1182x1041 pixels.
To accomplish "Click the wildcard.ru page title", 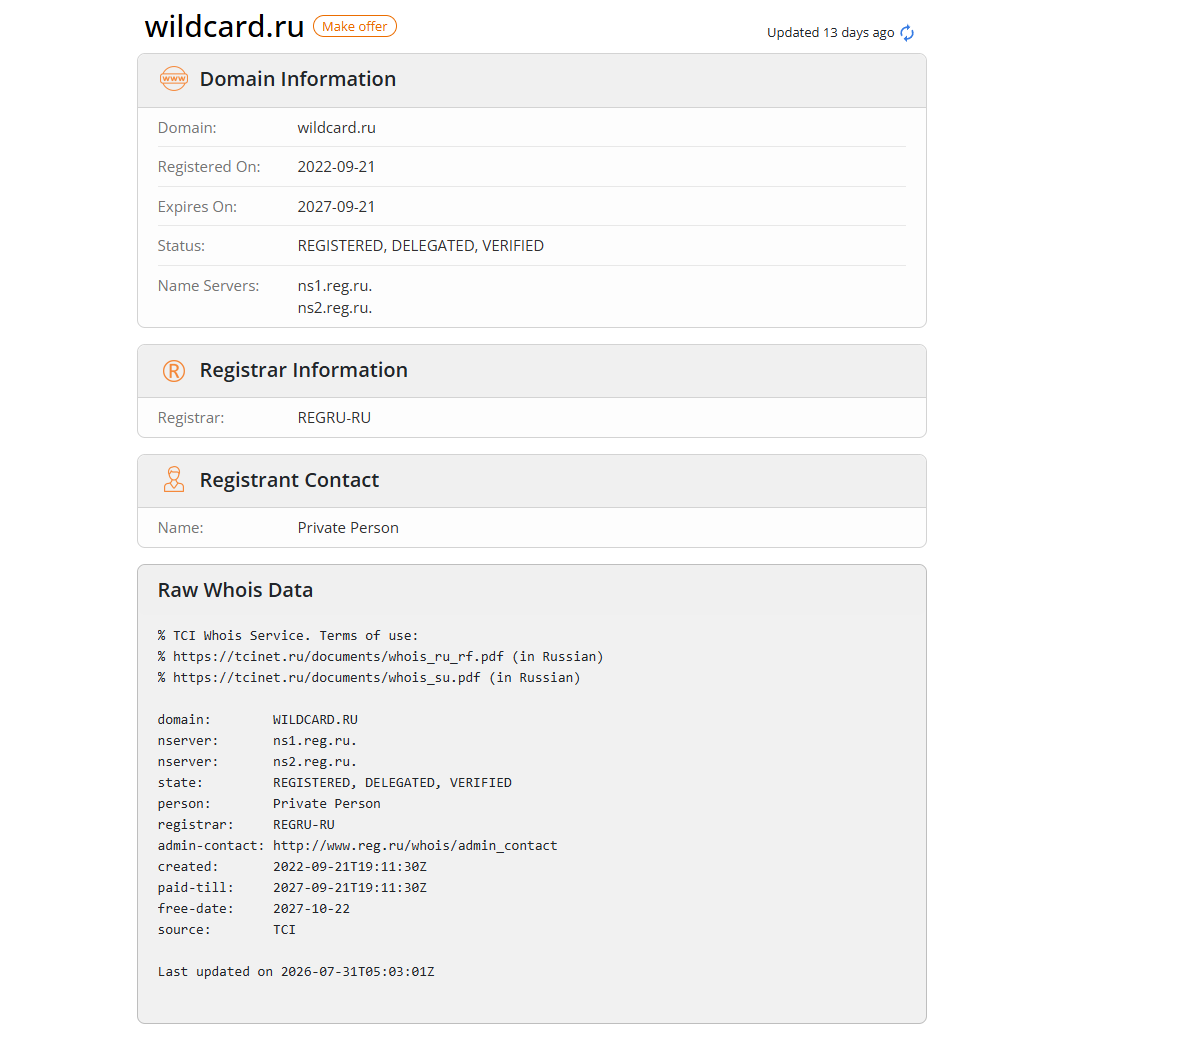I will click(224, 26).
